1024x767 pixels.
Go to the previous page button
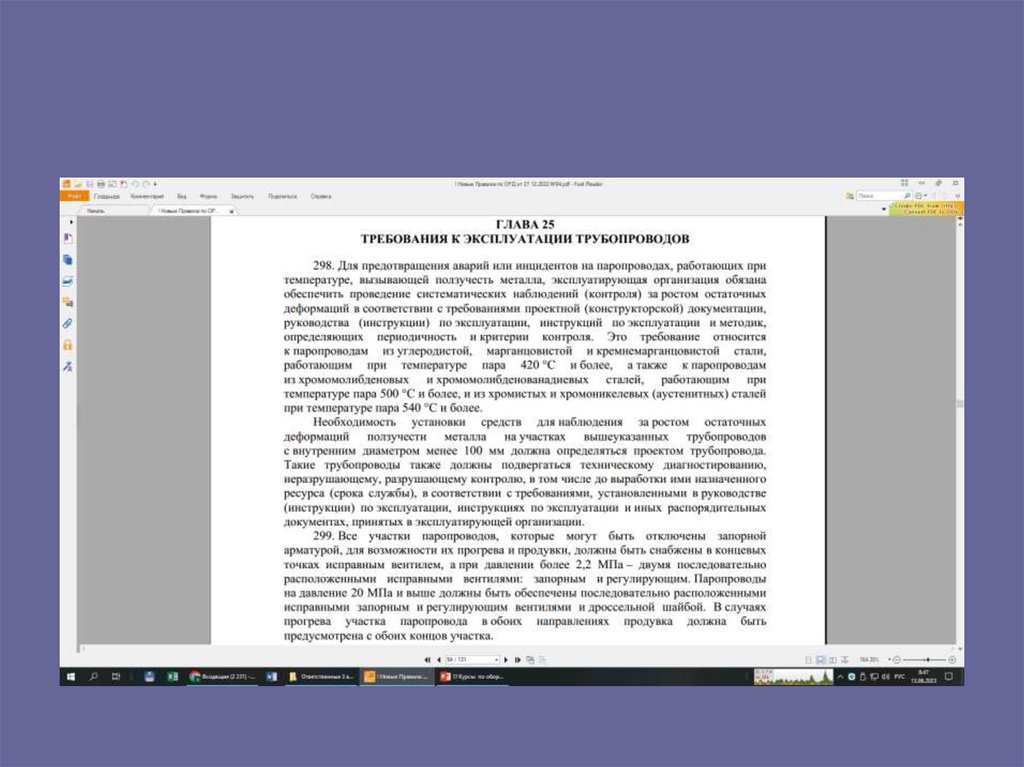point(439,660)
